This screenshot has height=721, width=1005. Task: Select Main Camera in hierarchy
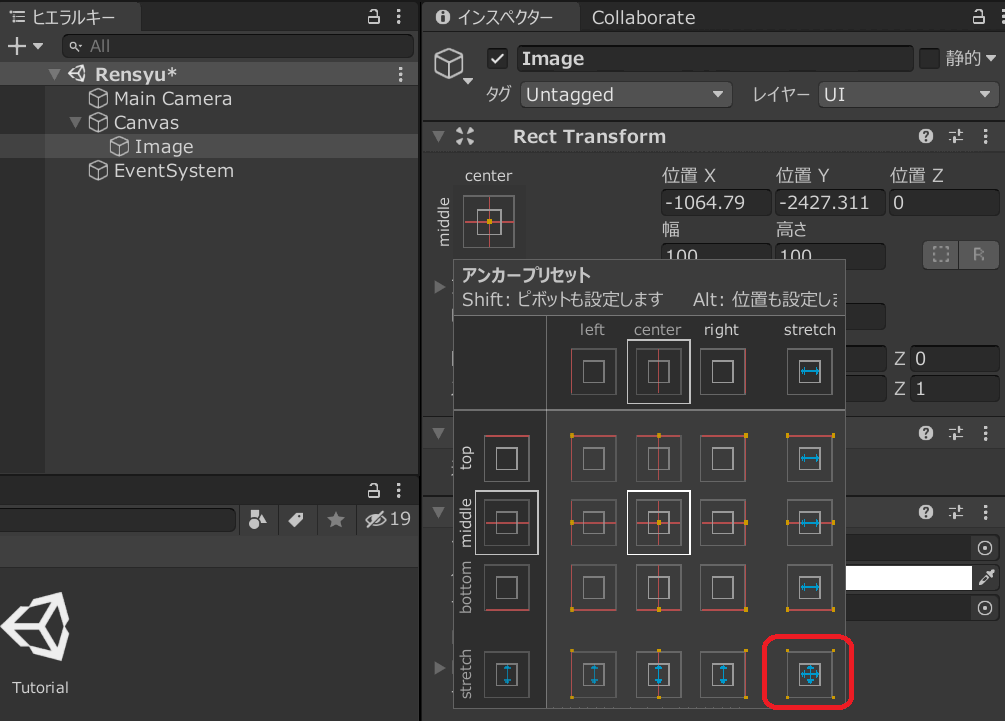(x=172, y=99)
